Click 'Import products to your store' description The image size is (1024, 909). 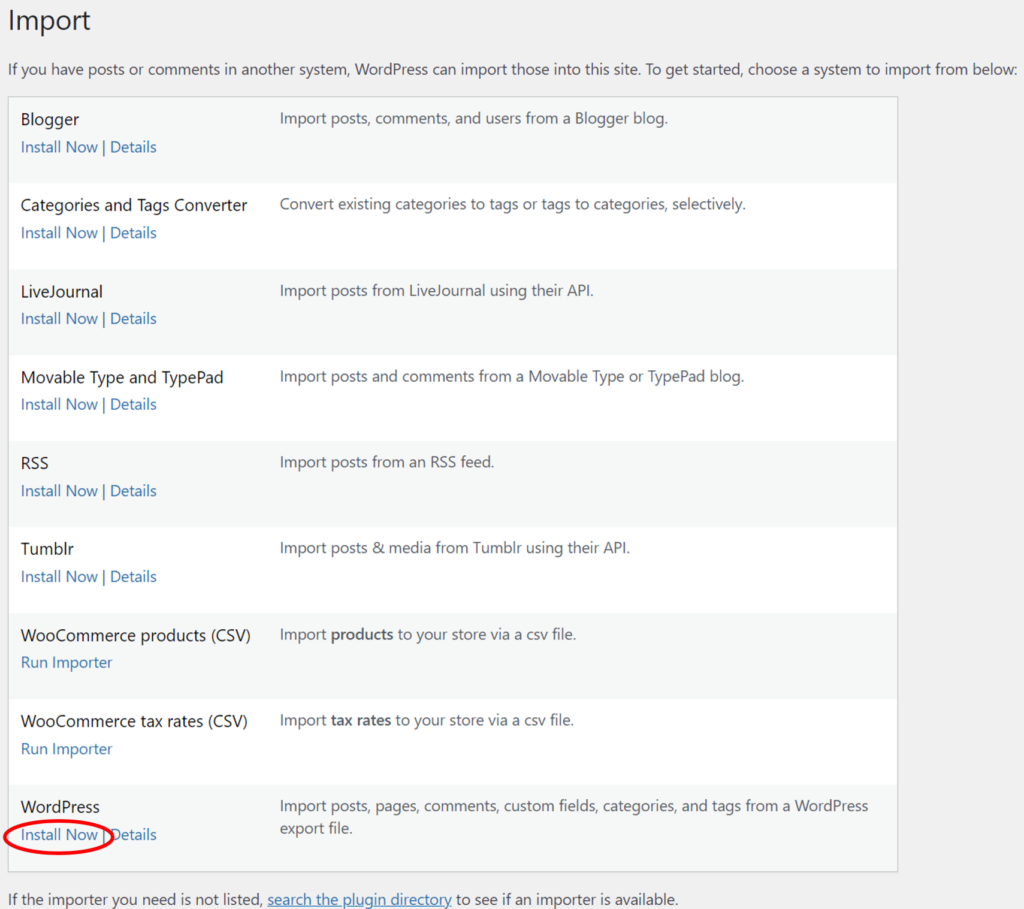[428, 635]
